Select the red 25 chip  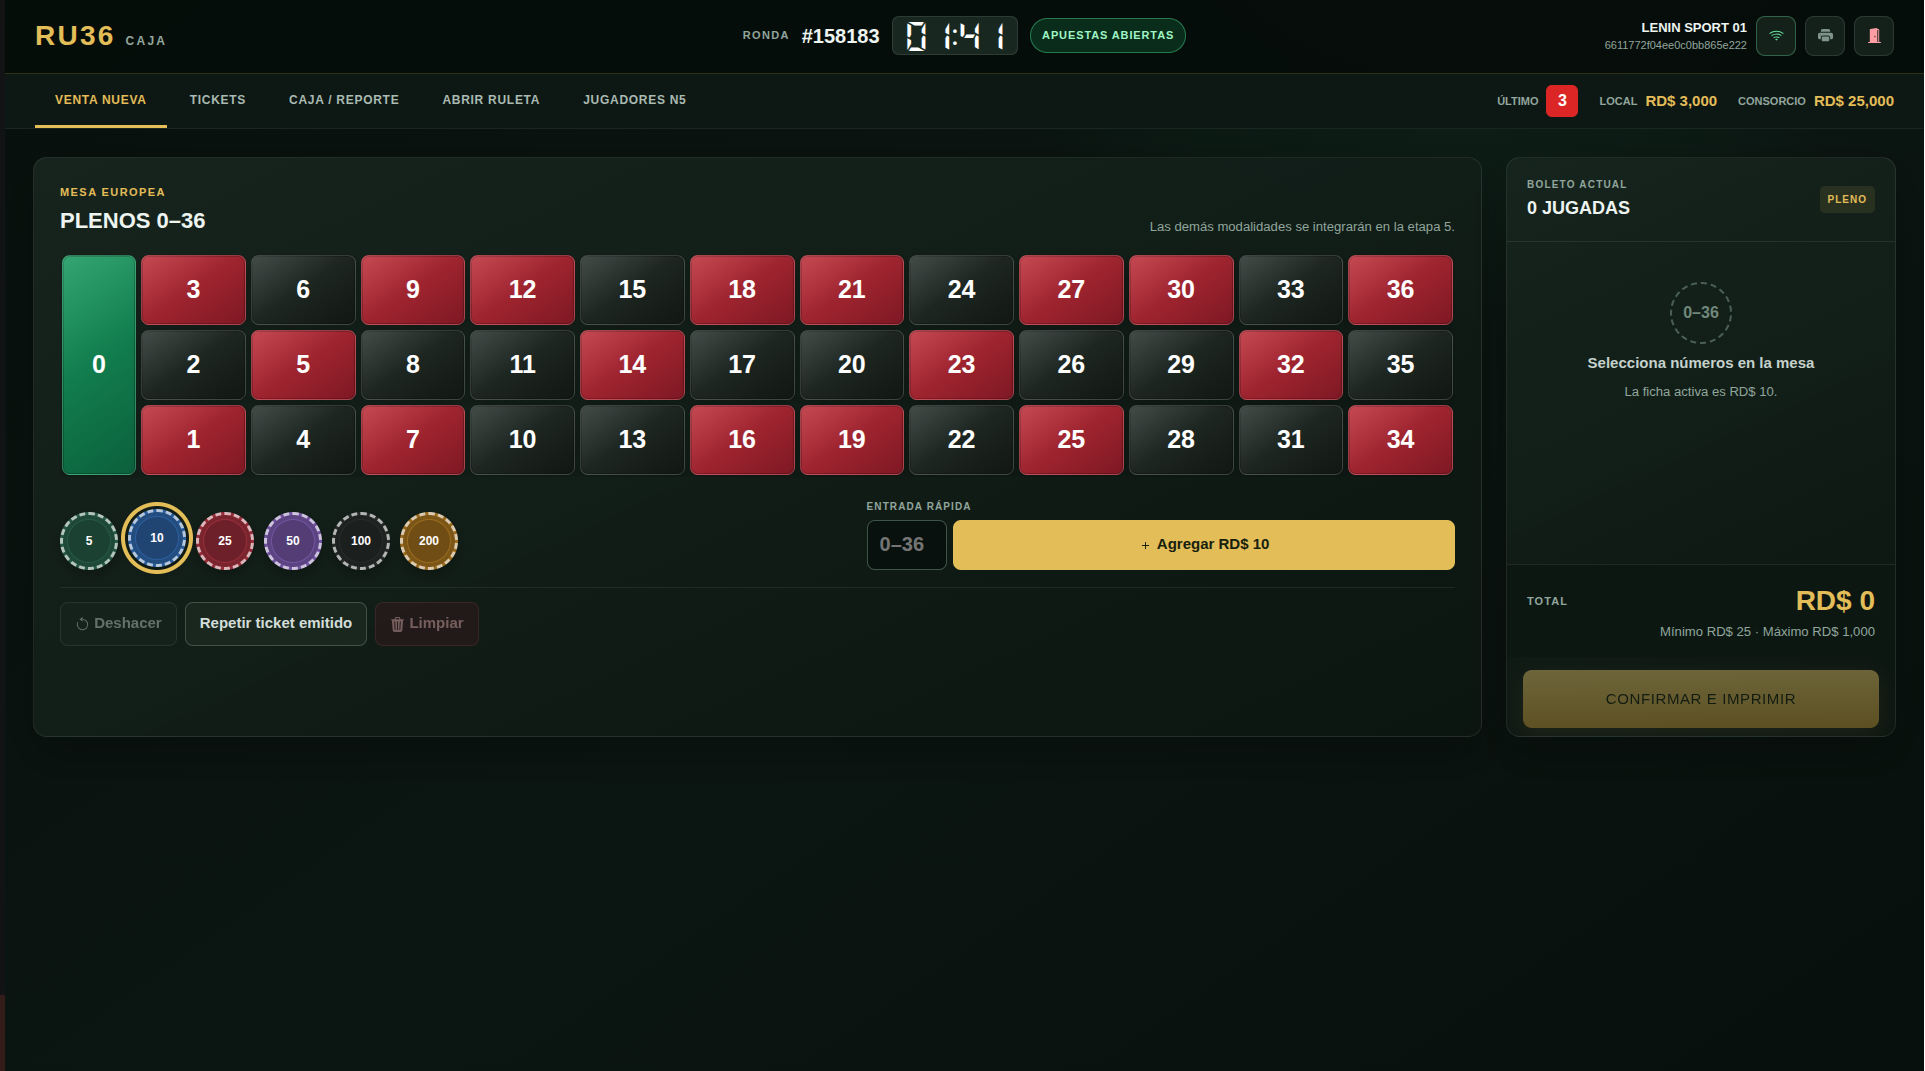pos(225,541)
